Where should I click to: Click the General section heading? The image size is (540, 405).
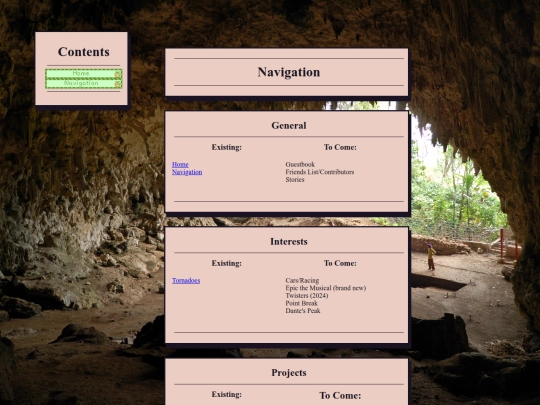pyautogui.click(x=289, y=125)
